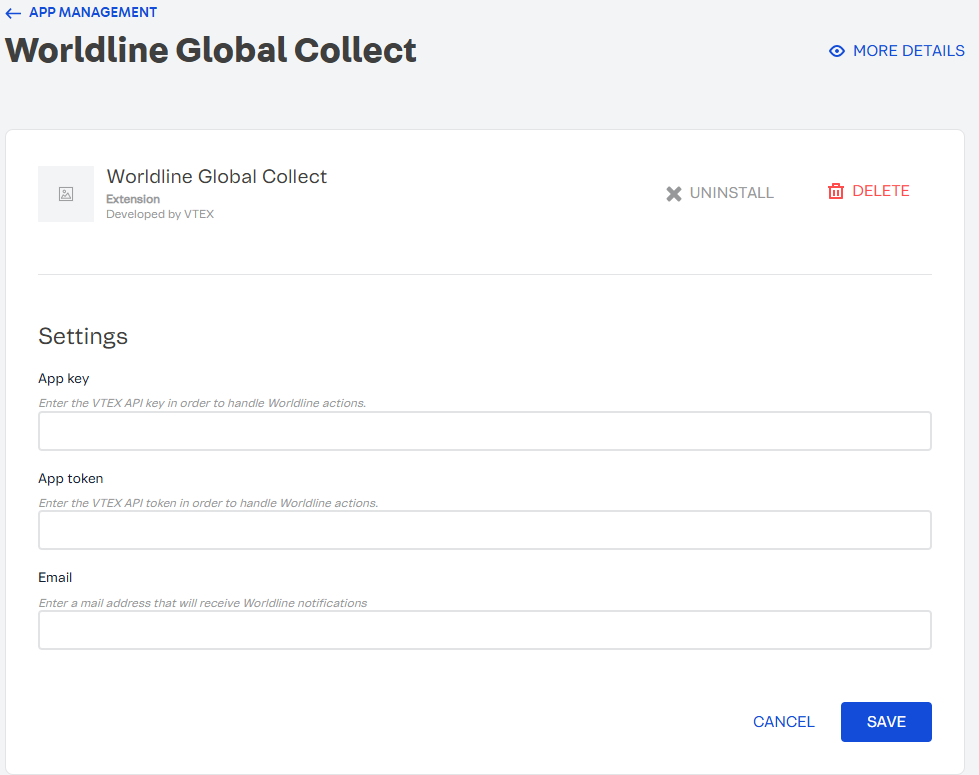Open MORE DETAILS for this app

coord(908,50)
